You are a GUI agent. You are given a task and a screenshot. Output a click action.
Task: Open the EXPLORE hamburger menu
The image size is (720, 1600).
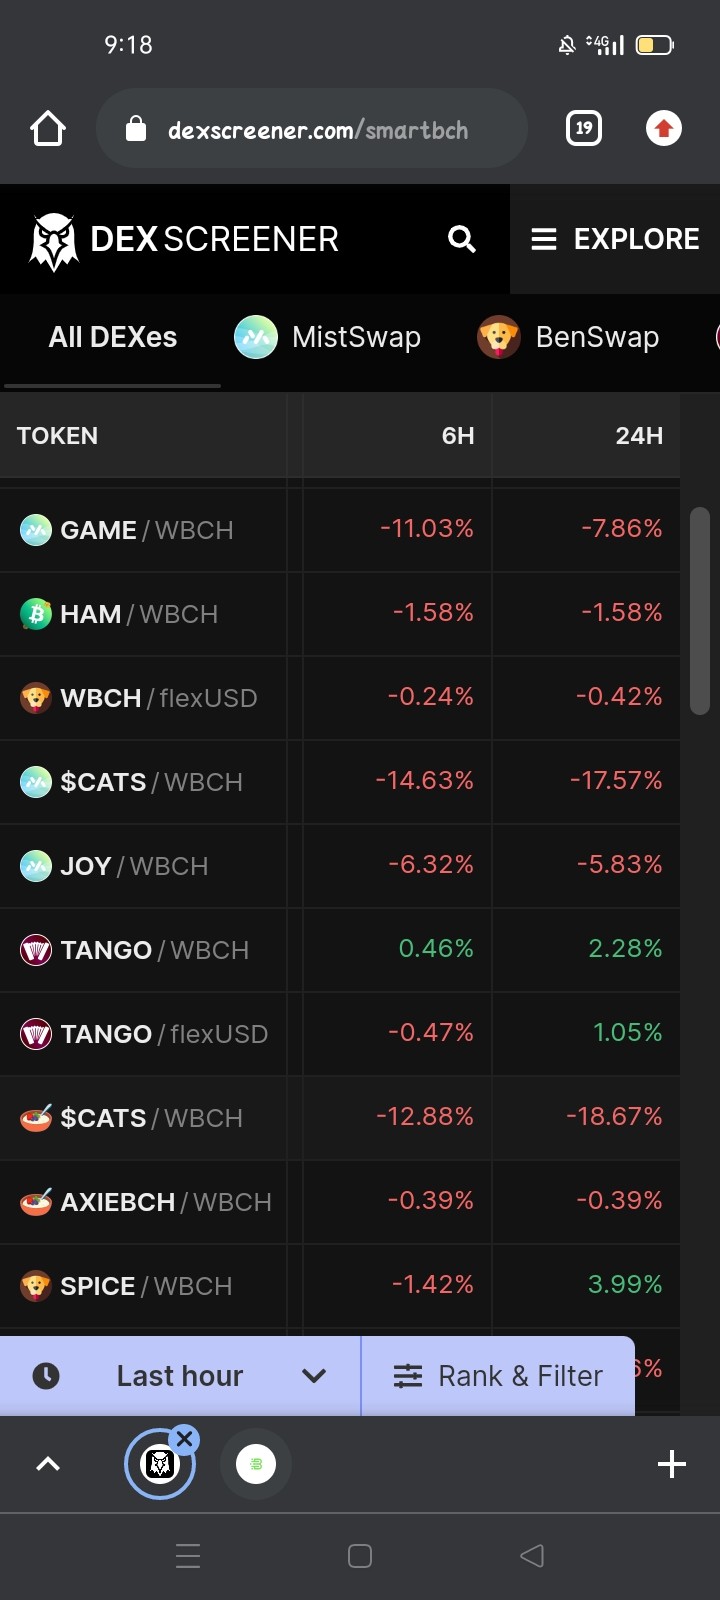615,239
